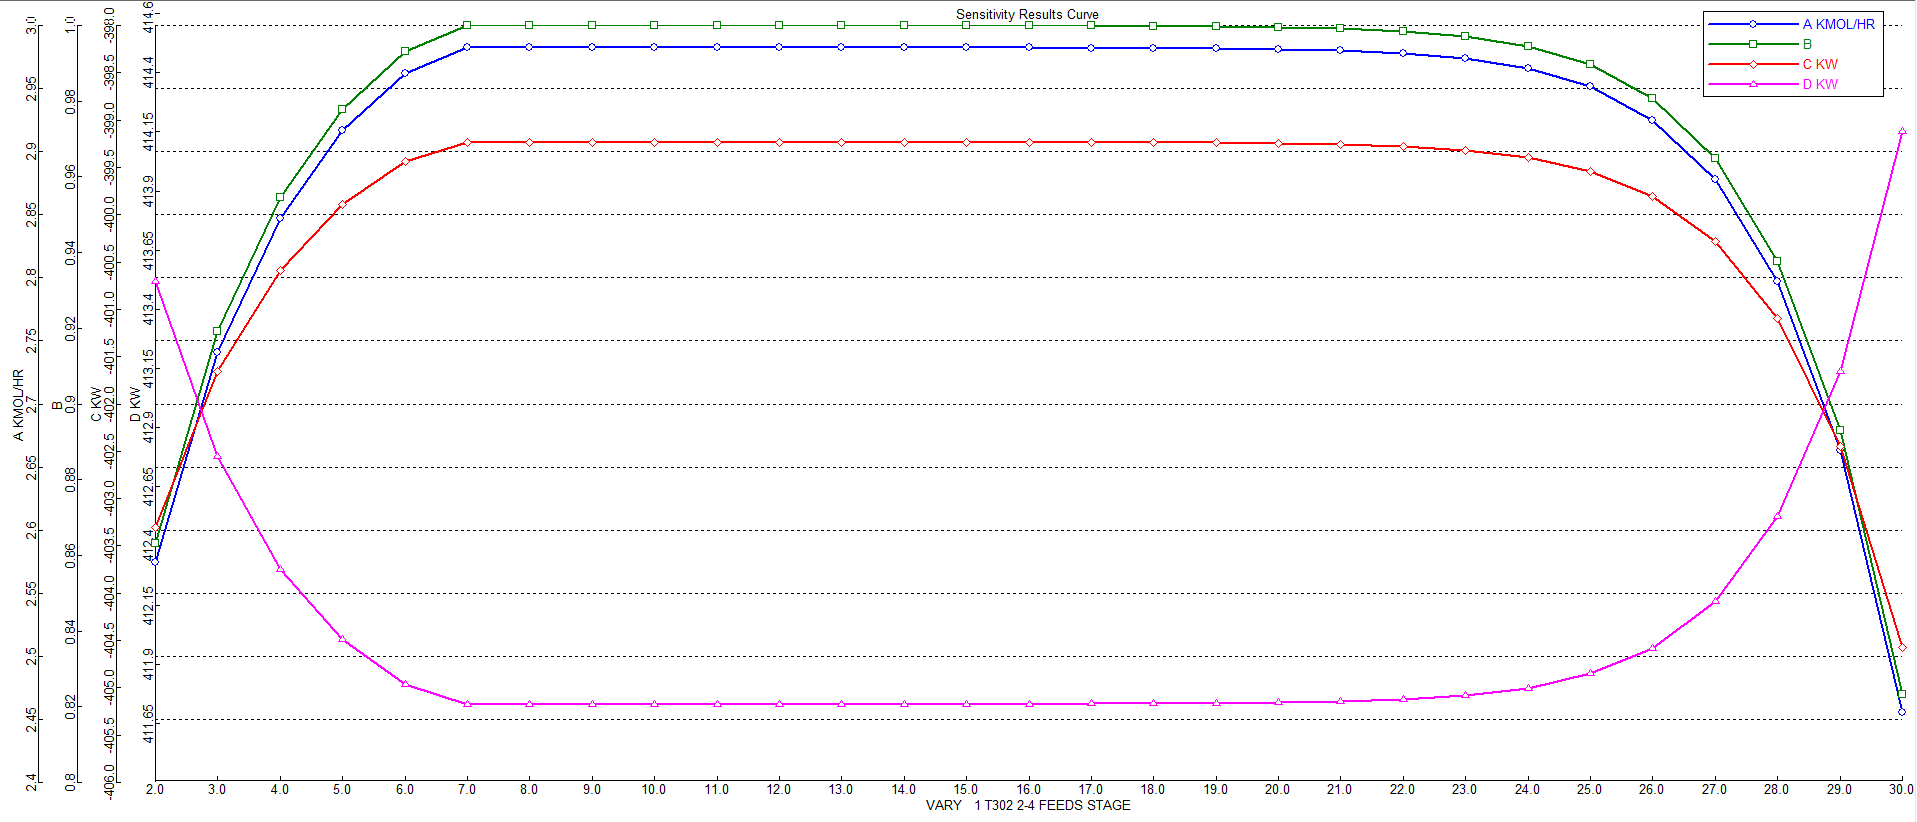Click the rotated C KW y-axis title
Screen dimensions: 1917x822
pyautogui.click(x=96, y=404)
